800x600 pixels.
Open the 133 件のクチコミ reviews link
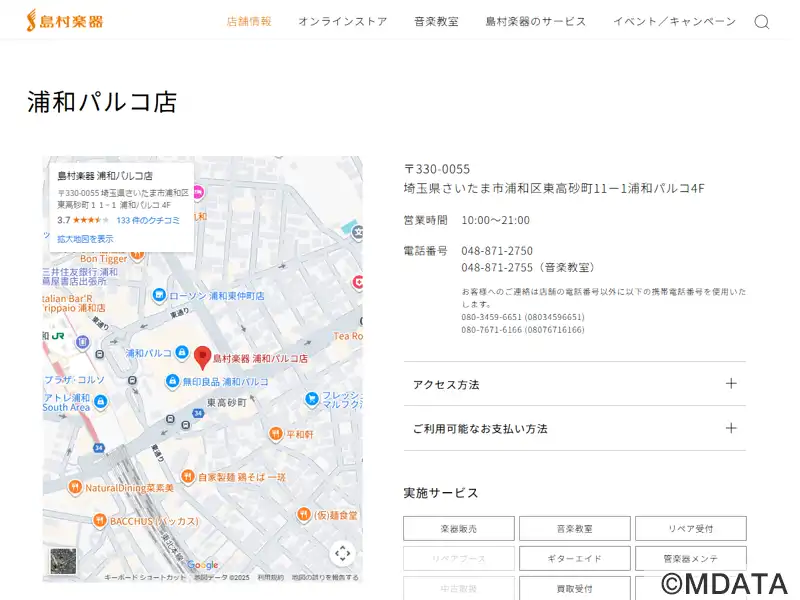pyautogui.click(x=148, y=220)
